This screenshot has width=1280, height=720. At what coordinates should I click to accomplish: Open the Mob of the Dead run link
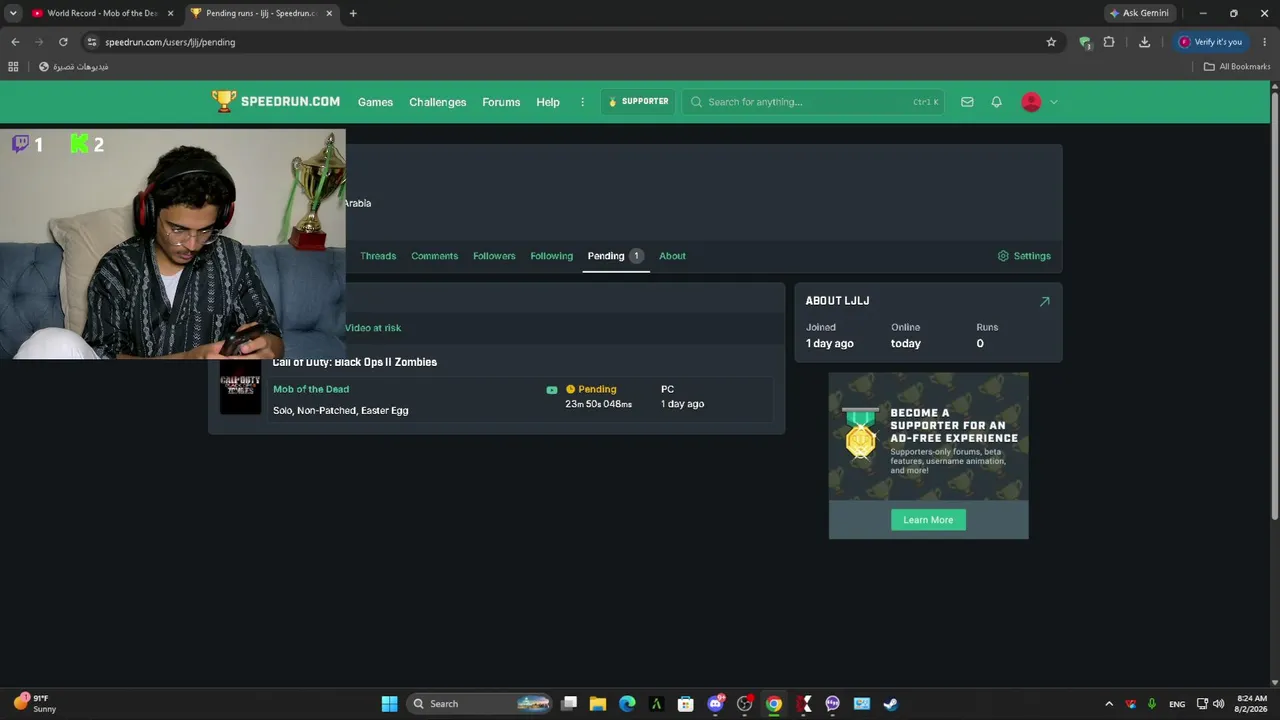click(x=311, y=389)
